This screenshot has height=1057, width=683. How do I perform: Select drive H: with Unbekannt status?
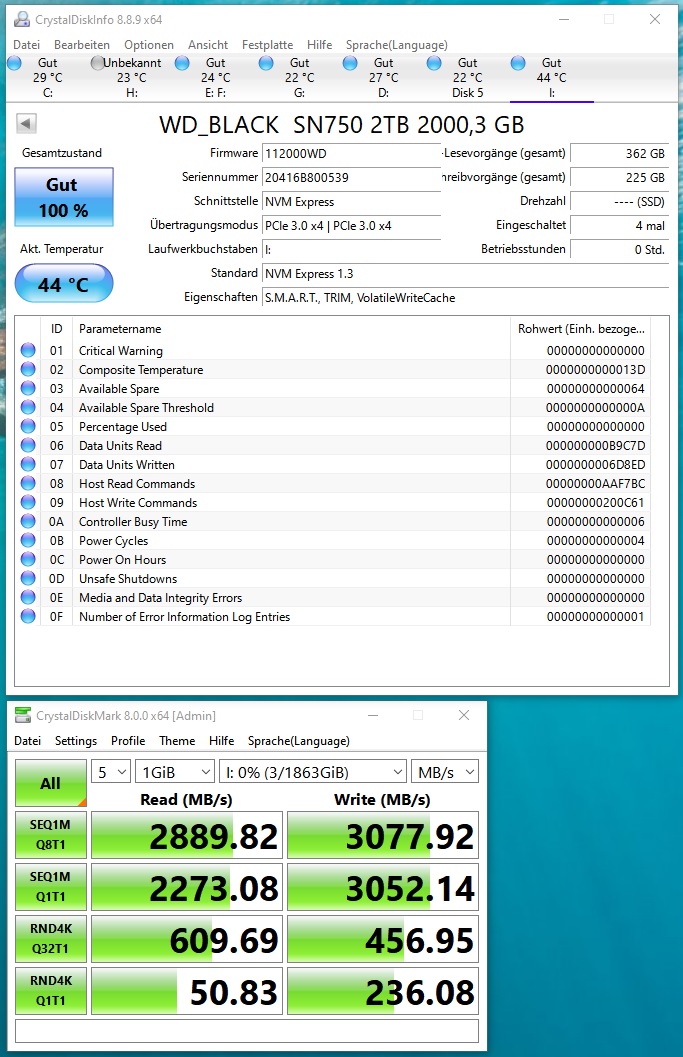pyautogui.click(x=131, y=78)
